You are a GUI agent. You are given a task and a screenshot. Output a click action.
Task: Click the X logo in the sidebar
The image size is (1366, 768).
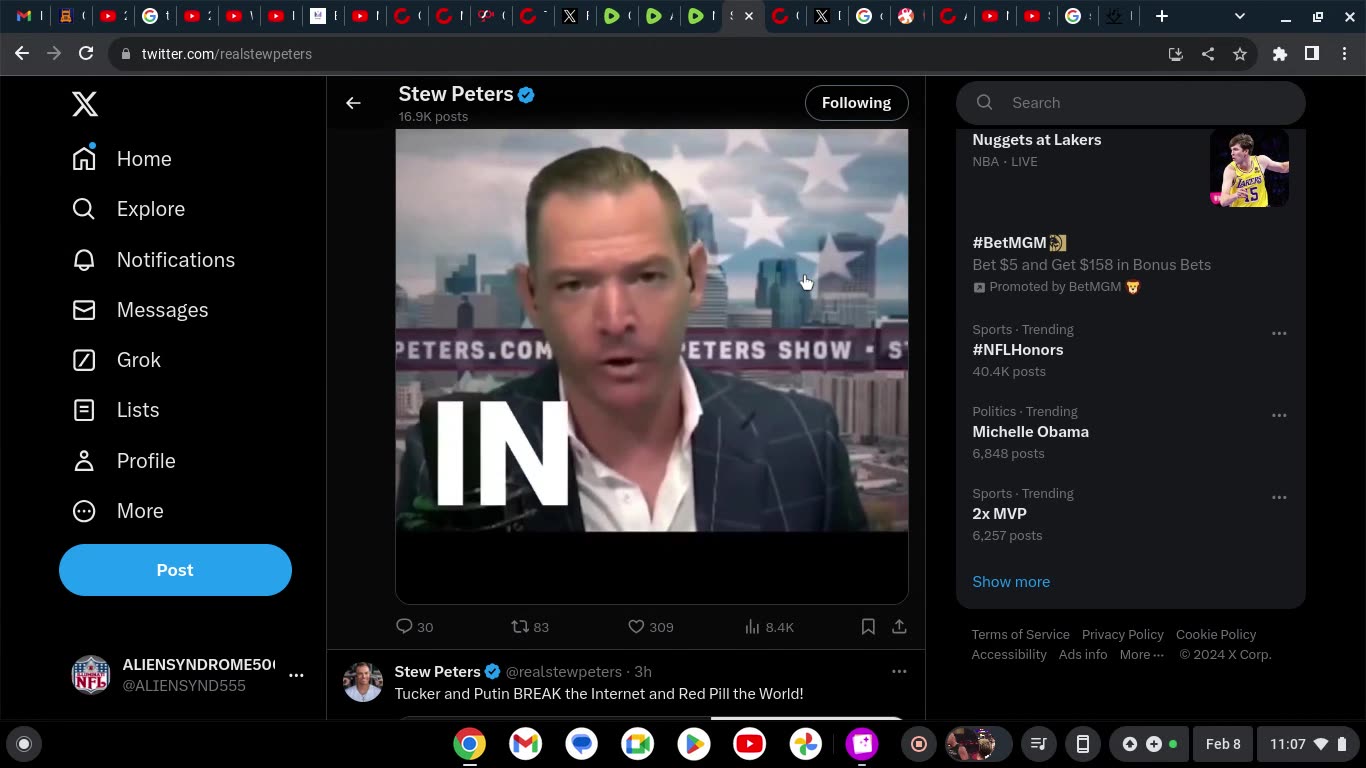click(85, 104)
